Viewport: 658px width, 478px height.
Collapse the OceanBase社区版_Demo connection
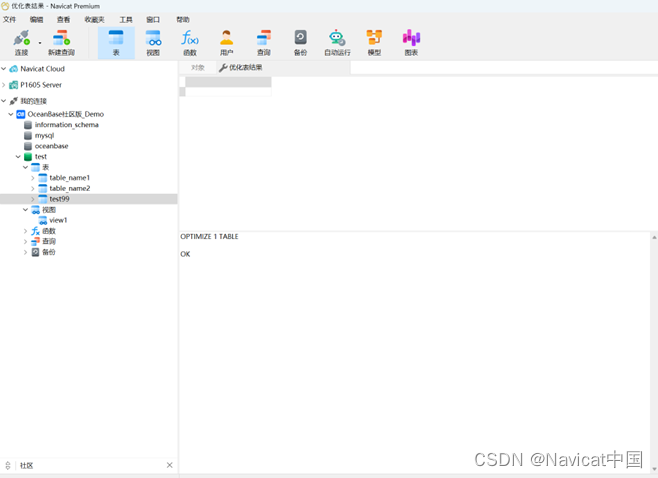[11, 114]
